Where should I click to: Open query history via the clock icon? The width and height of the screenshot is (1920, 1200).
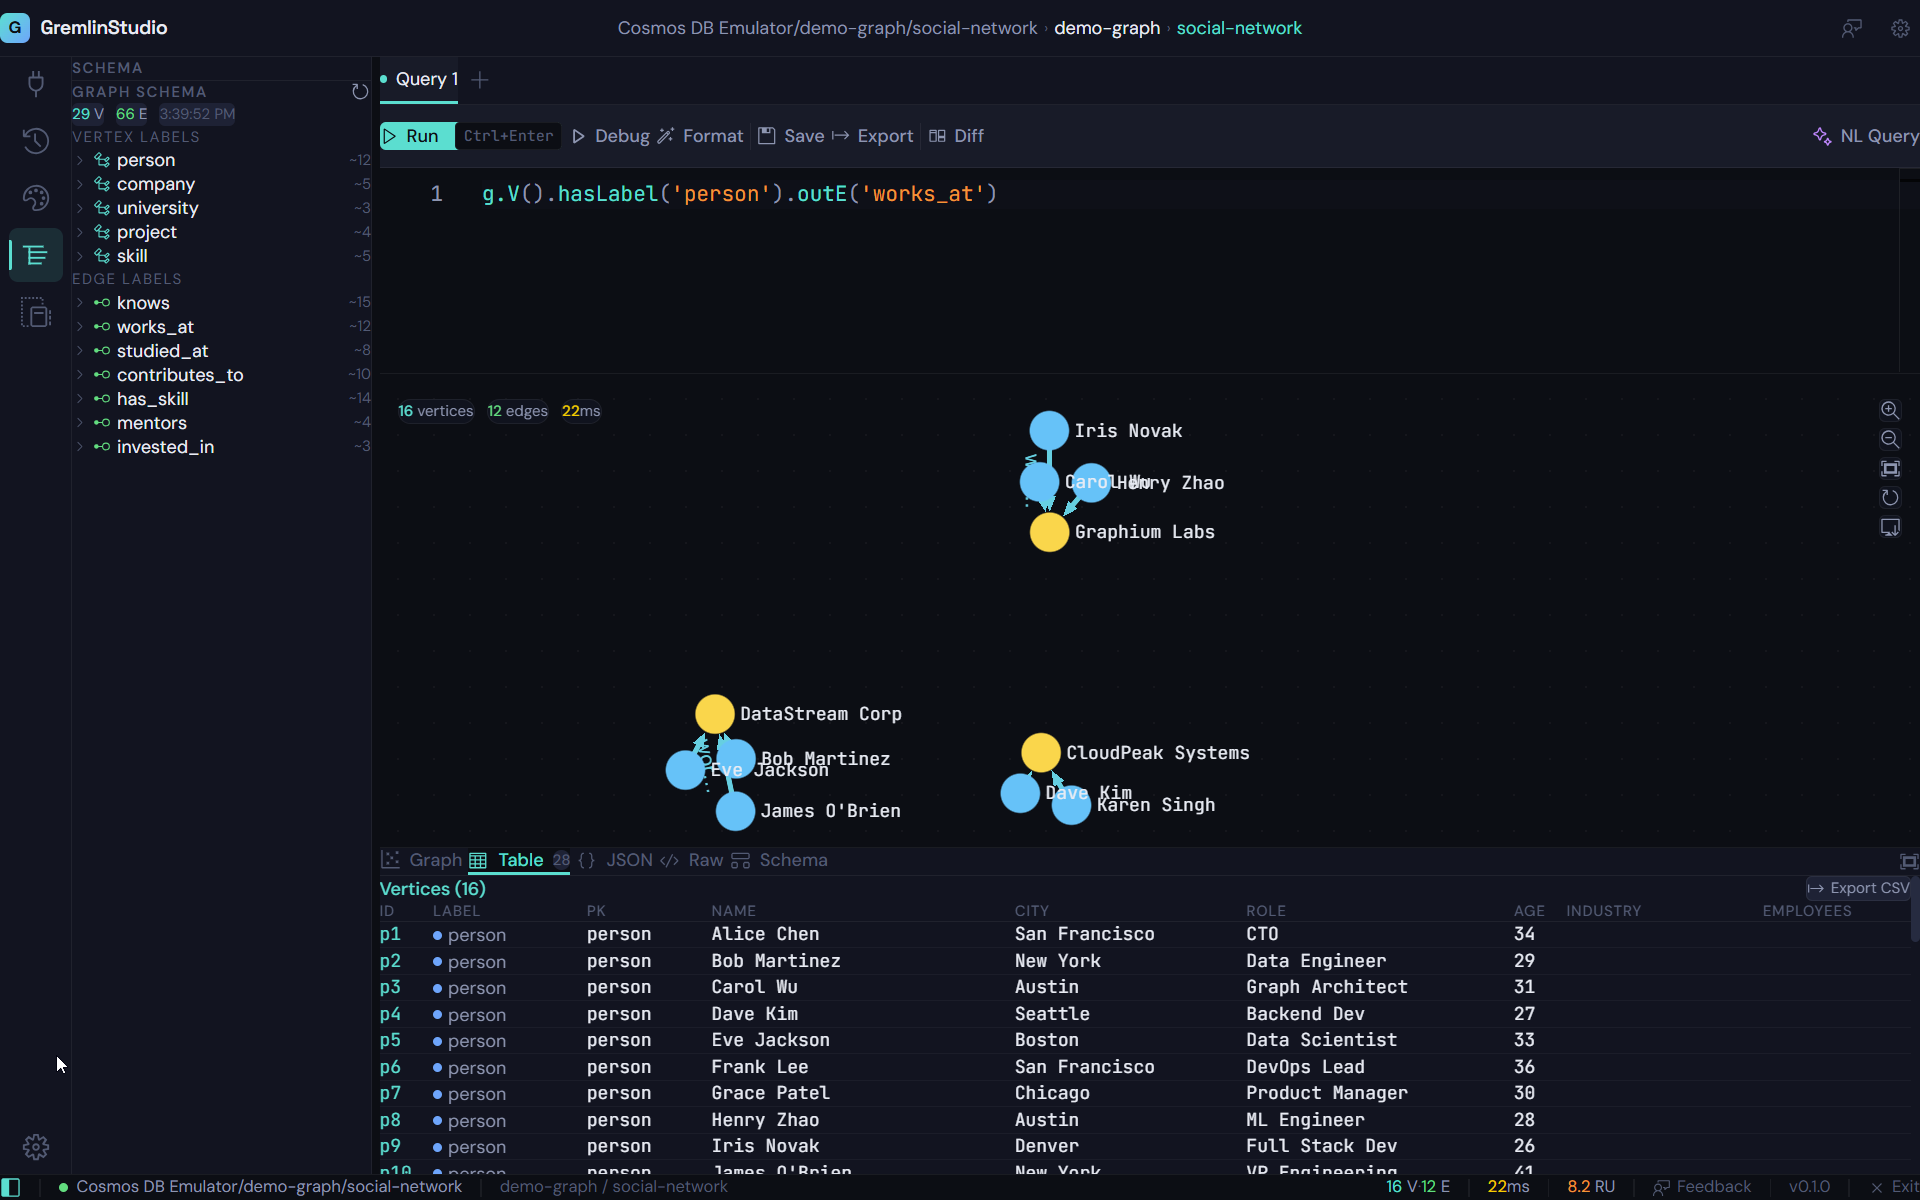tap(36, 140)
